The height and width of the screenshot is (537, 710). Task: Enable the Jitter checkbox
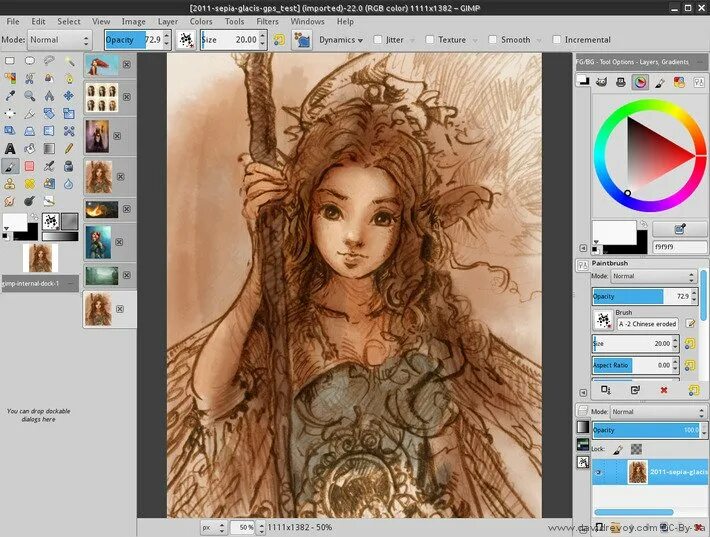click(x=378, y=40)
